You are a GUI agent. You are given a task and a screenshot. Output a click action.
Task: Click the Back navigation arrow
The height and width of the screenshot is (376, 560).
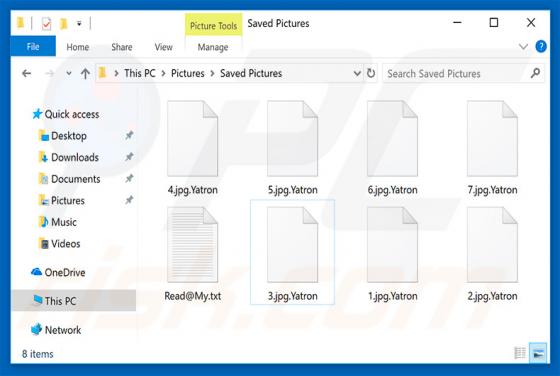point(26,74)
